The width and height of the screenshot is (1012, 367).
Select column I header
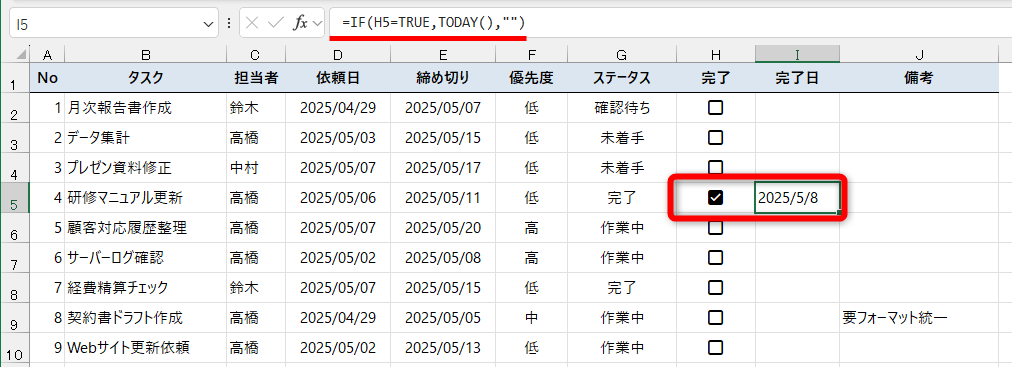[797, 54]
